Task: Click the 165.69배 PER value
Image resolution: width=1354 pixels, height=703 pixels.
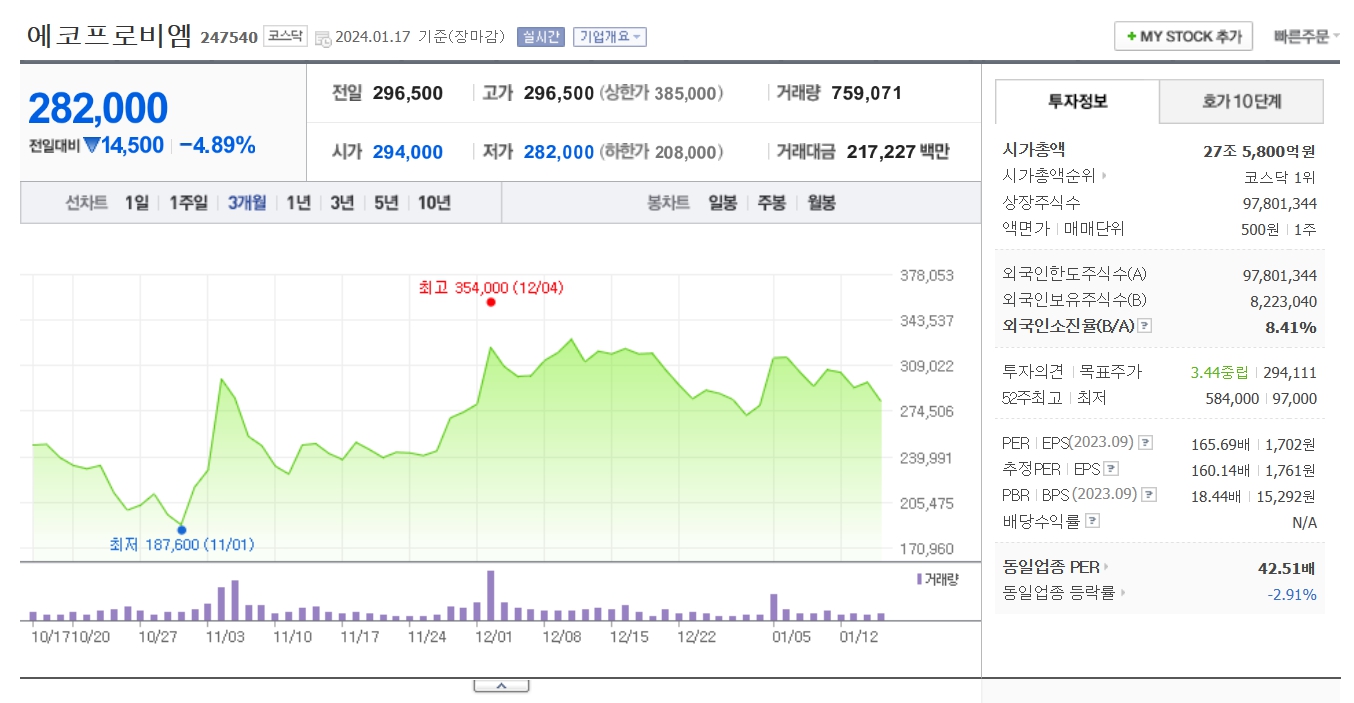Action: coord(1221,443)
